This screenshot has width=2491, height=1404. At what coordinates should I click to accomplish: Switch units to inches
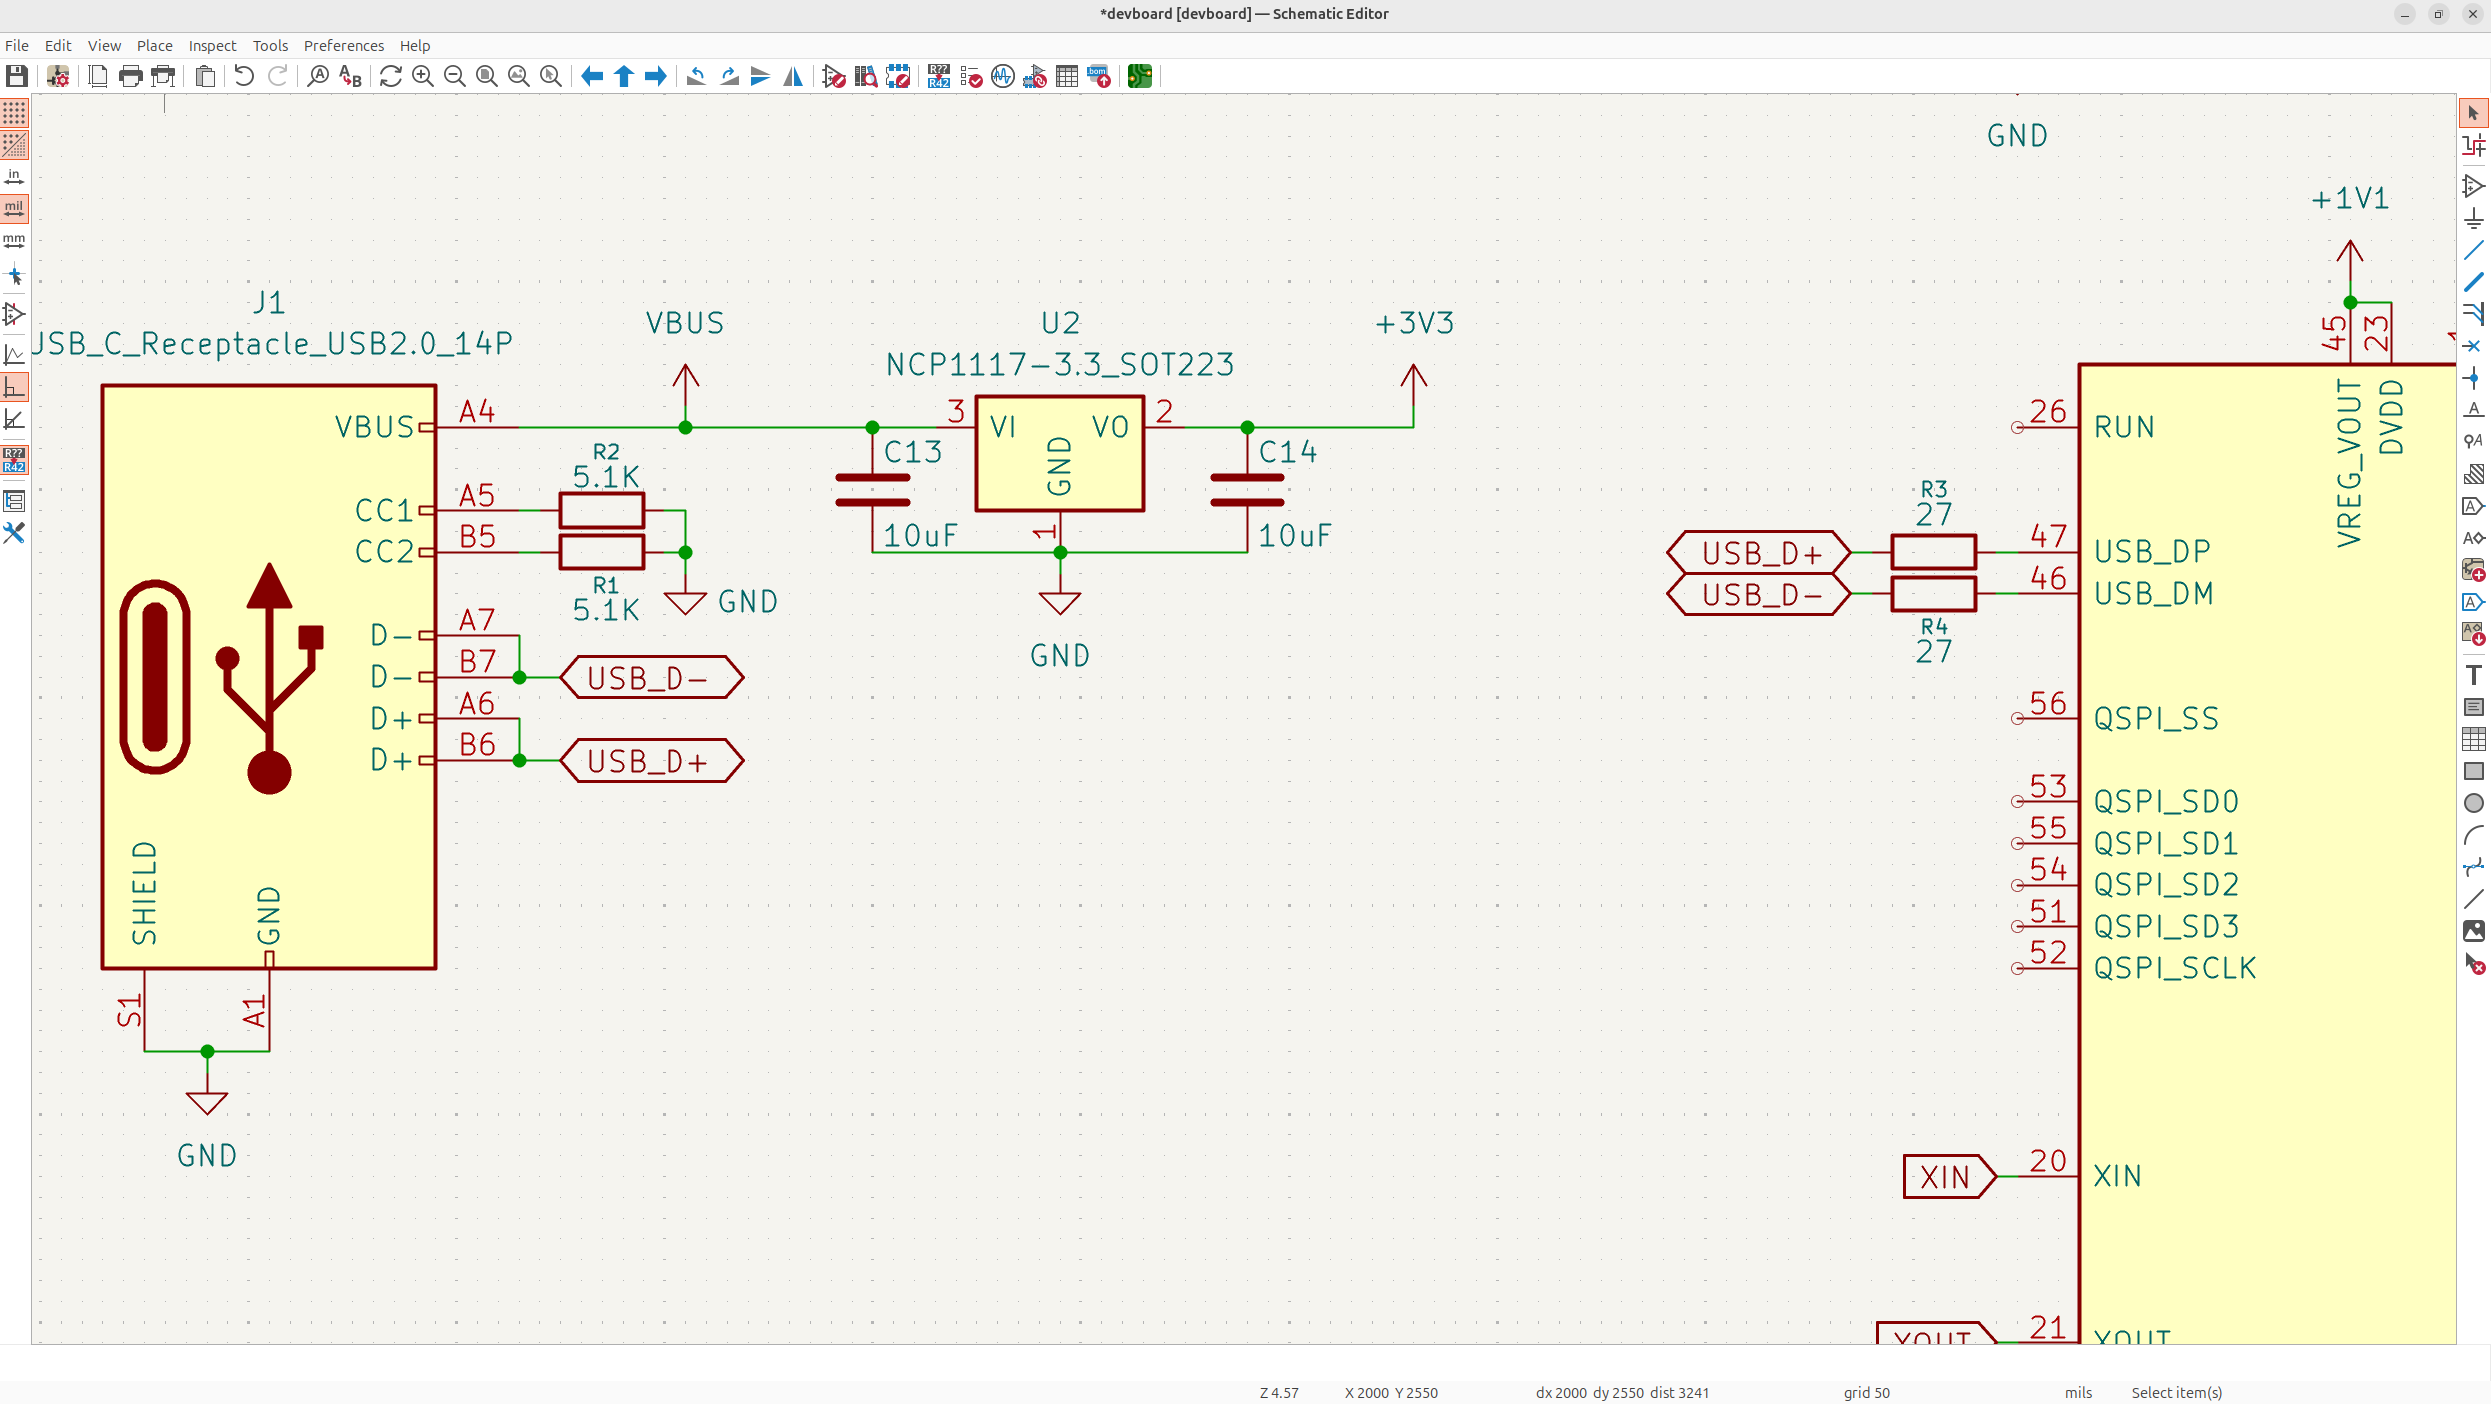pos(14,177)
